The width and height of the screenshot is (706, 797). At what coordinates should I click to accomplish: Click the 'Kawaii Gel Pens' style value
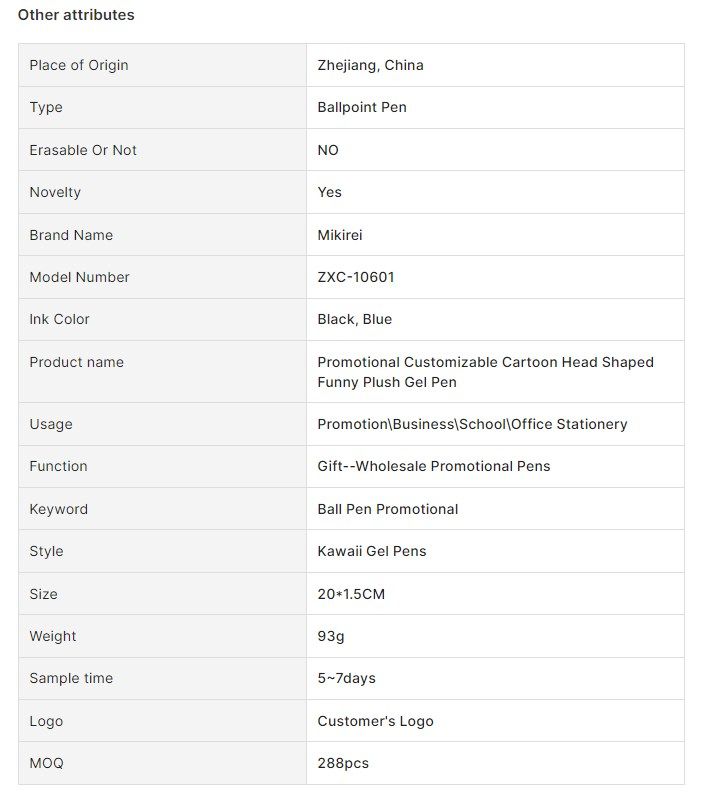(372, 551)
